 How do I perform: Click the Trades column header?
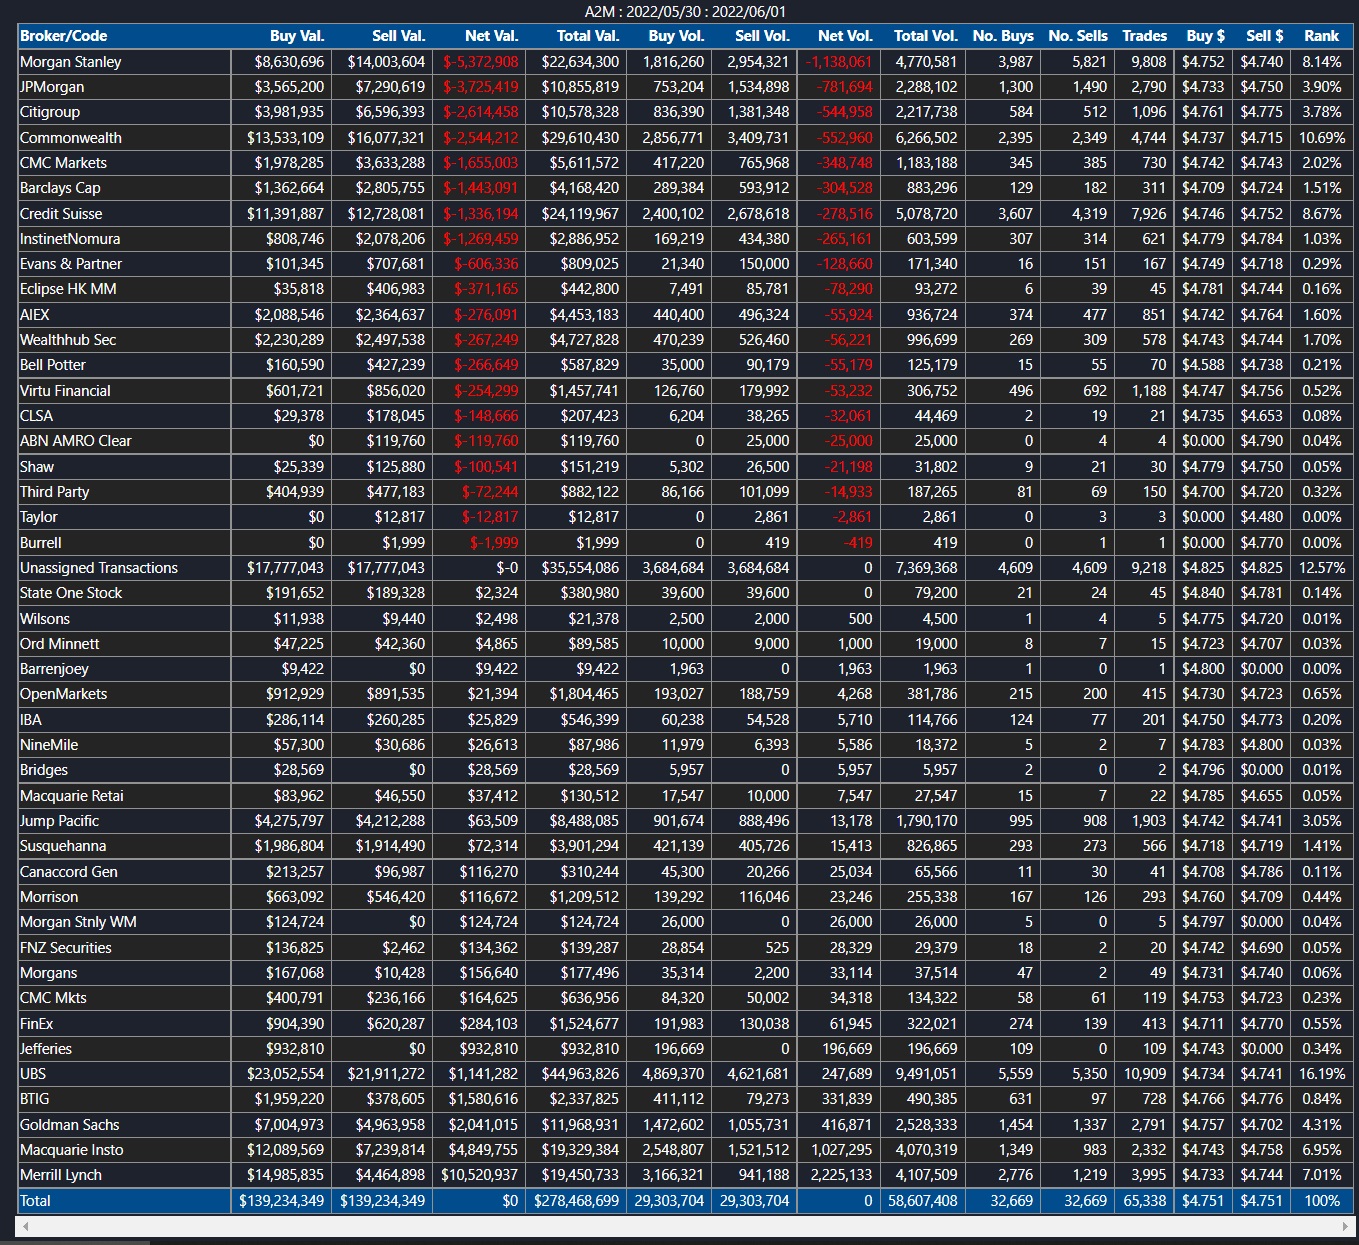tap(1145, 36)
